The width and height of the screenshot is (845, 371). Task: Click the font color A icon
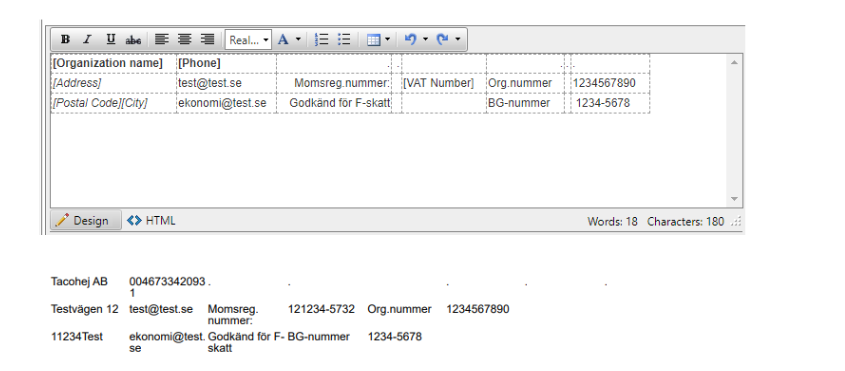tap(283, 39)
